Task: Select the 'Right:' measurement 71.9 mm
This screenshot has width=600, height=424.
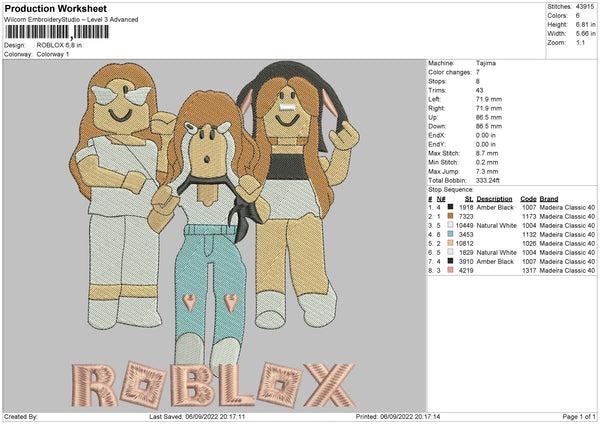Action: (489, 108)
